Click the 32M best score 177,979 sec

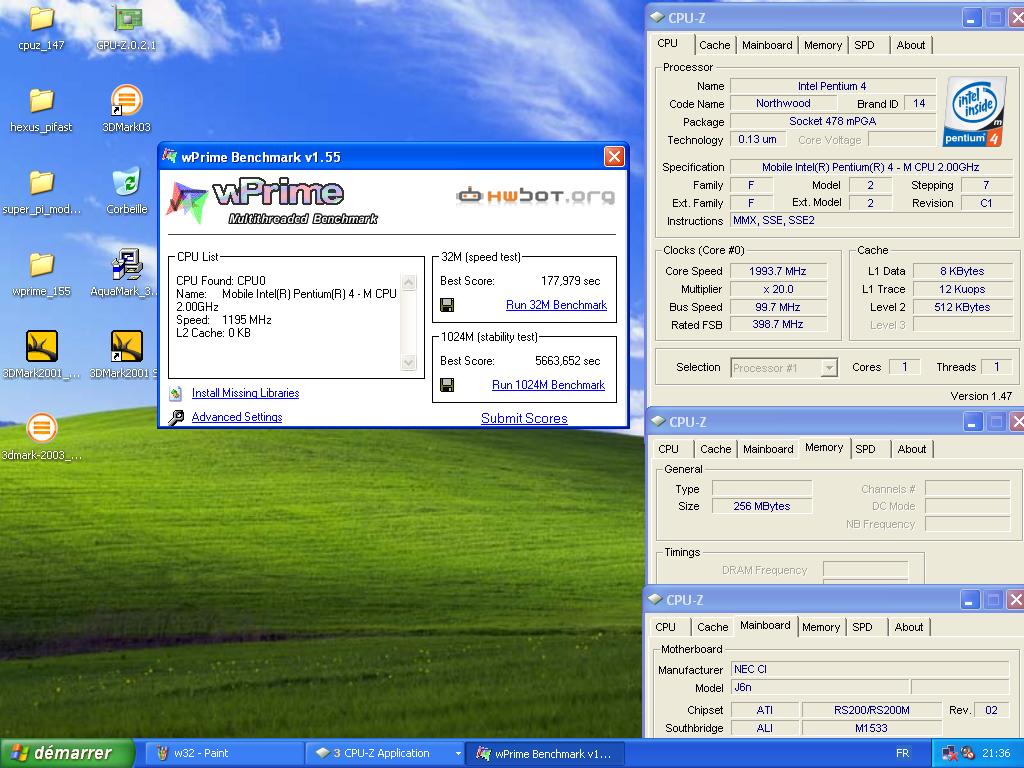point(570,281)
